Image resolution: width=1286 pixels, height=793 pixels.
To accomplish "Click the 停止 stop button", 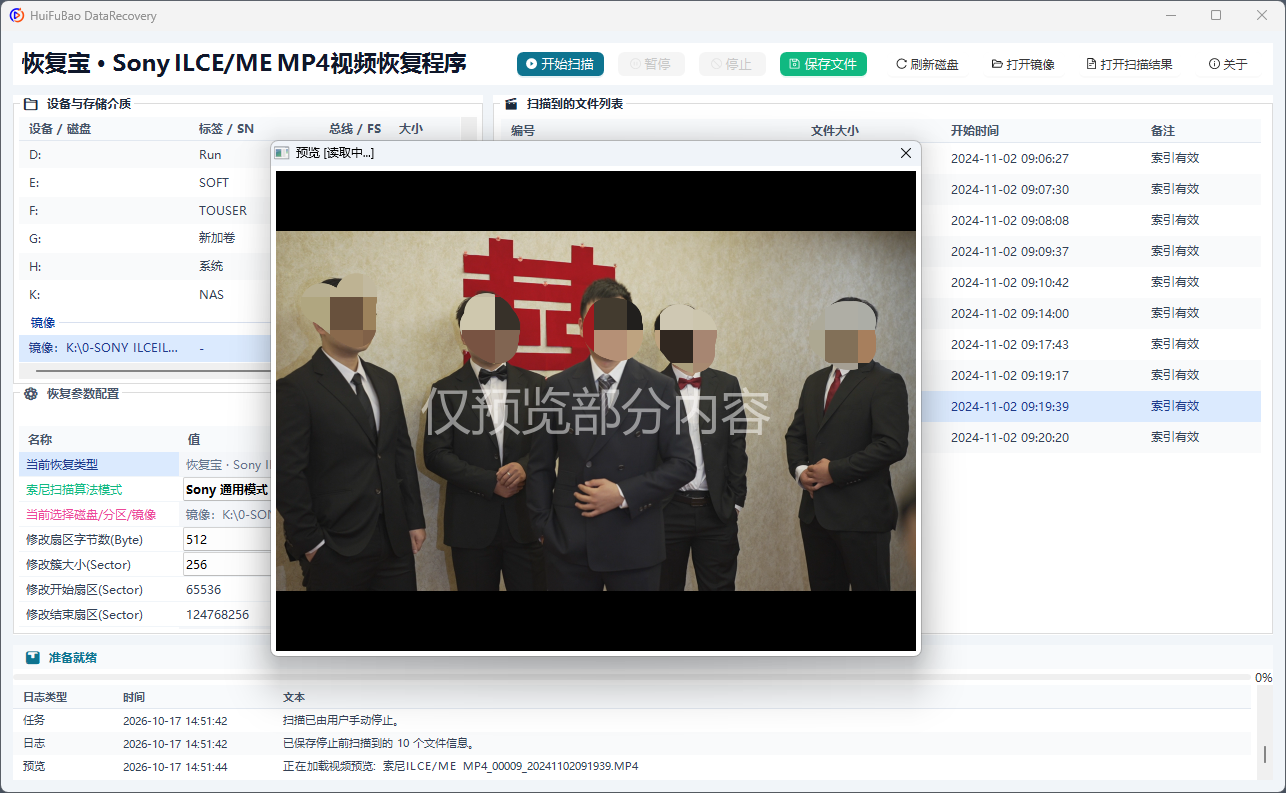I will pyautogui.click(x=732, y=64).
